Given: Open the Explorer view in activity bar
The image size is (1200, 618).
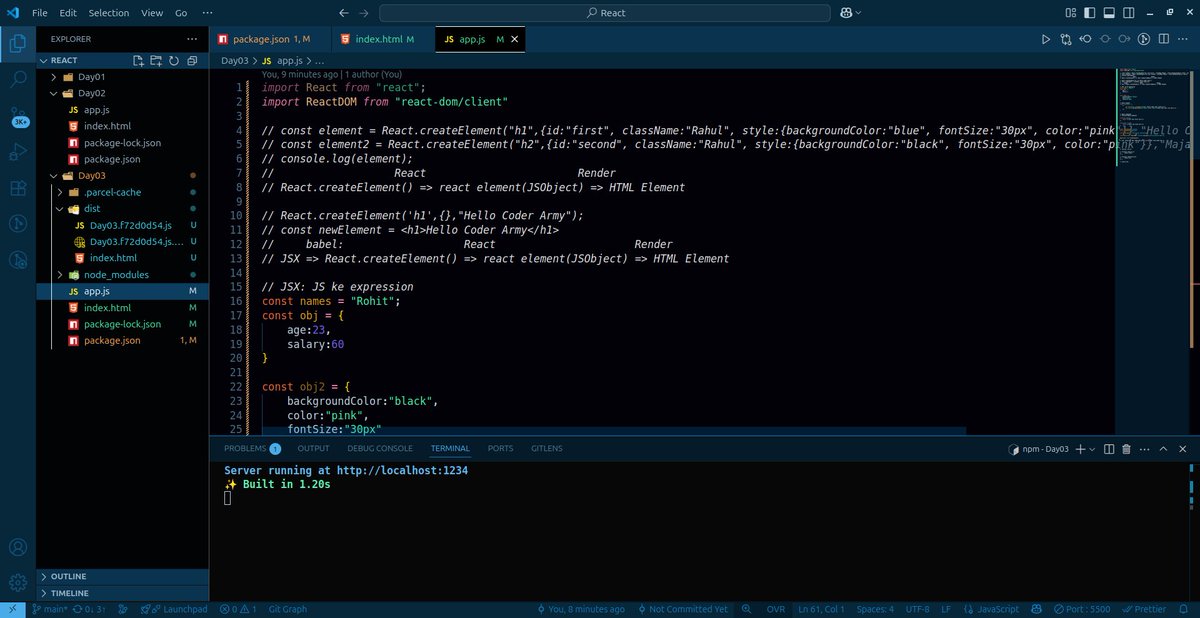Looking at the screenshot, I should [x=18, y=44].
